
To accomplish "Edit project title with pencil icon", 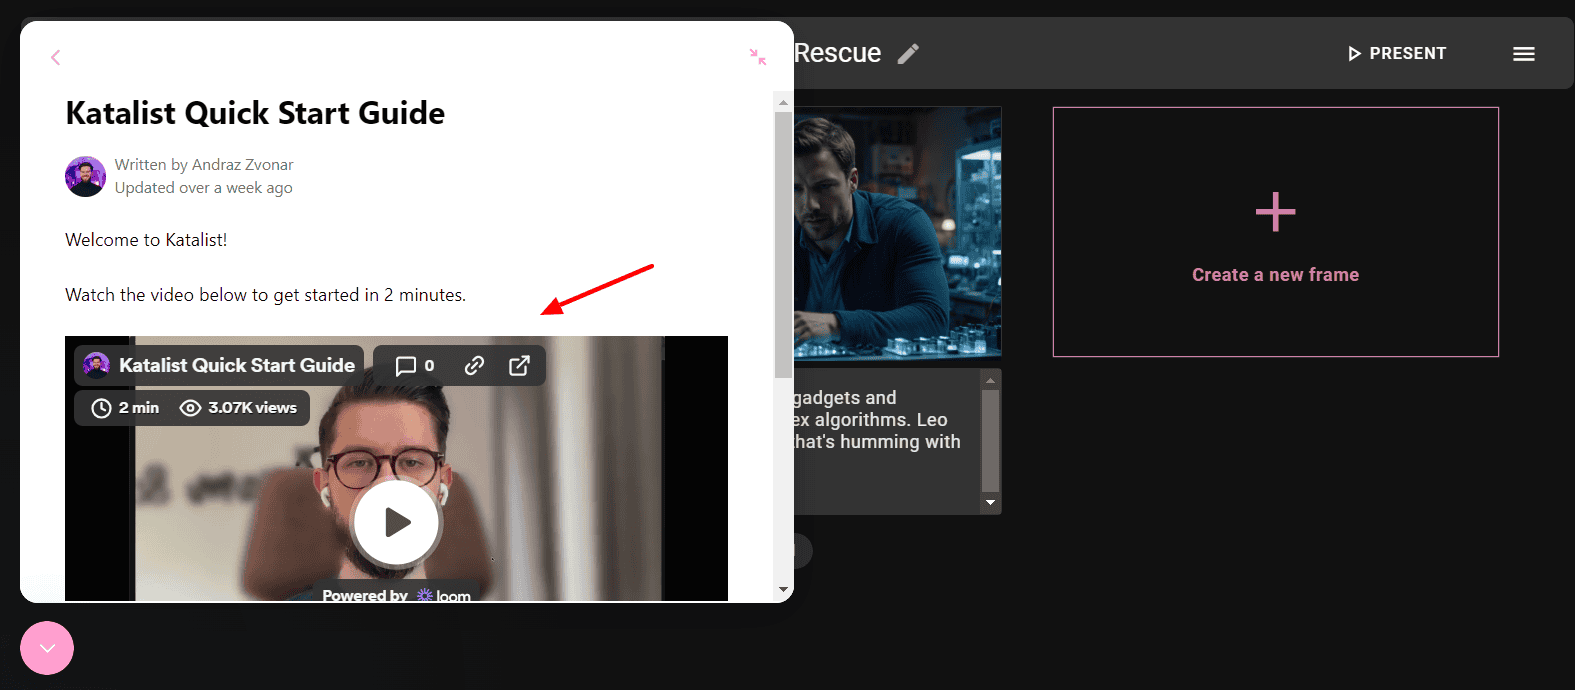I will point(908,54).
